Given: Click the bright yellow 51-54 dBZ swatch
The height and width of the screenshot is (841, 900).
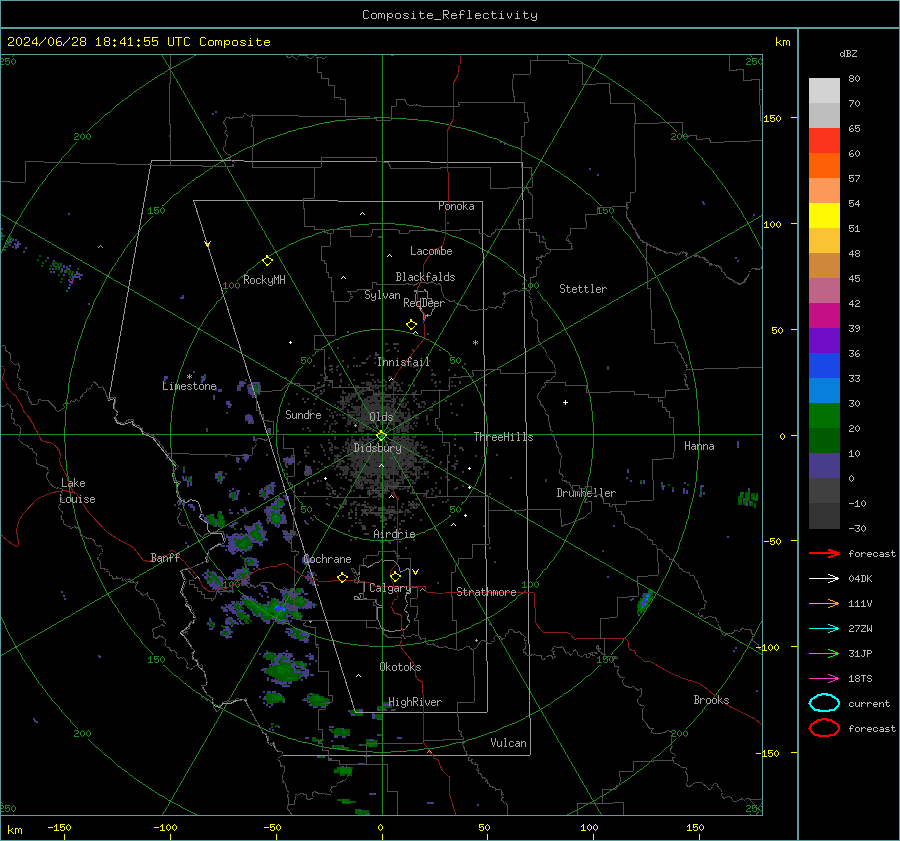Looking at the screenshot, I should 824,215.
